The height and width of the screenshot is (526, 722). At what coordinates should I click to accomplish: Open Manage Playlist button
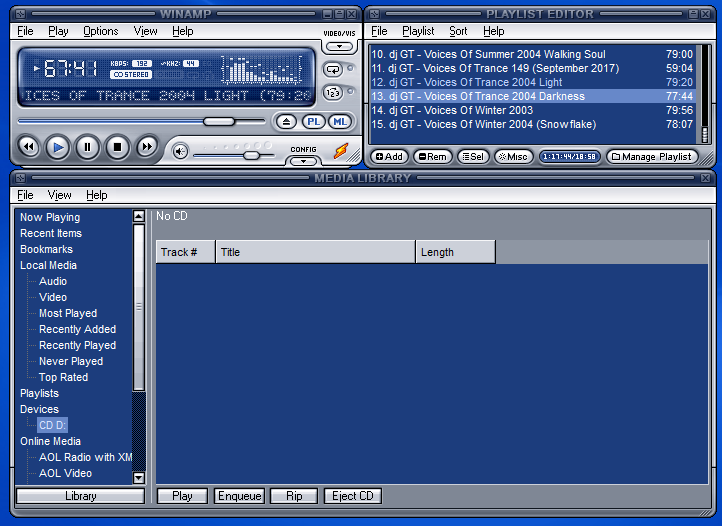pos(652,157)
